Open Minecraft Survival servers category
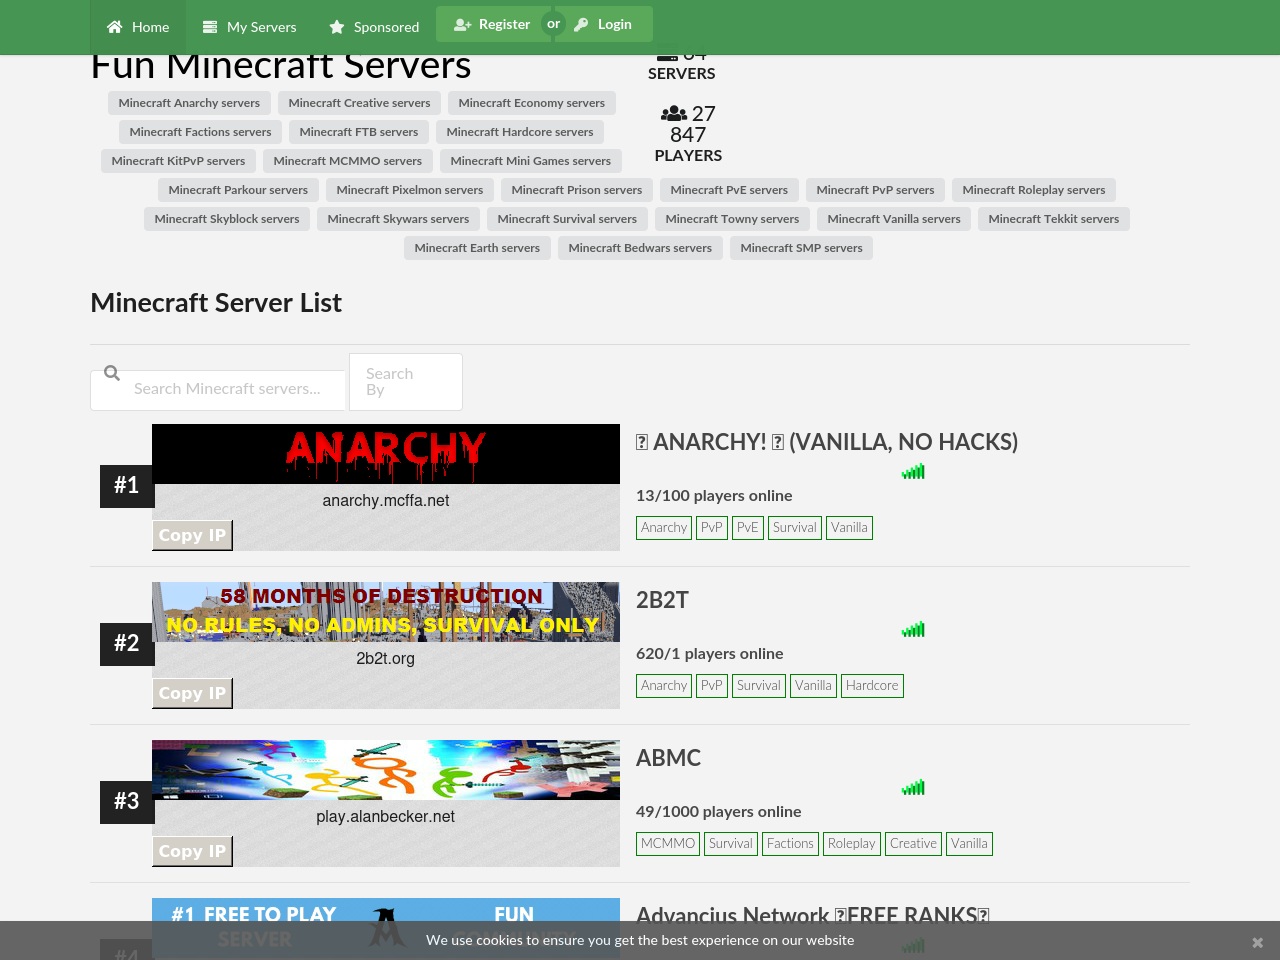Image resolution: width=1280 pixels, height=960 pixels. (567, 219)
